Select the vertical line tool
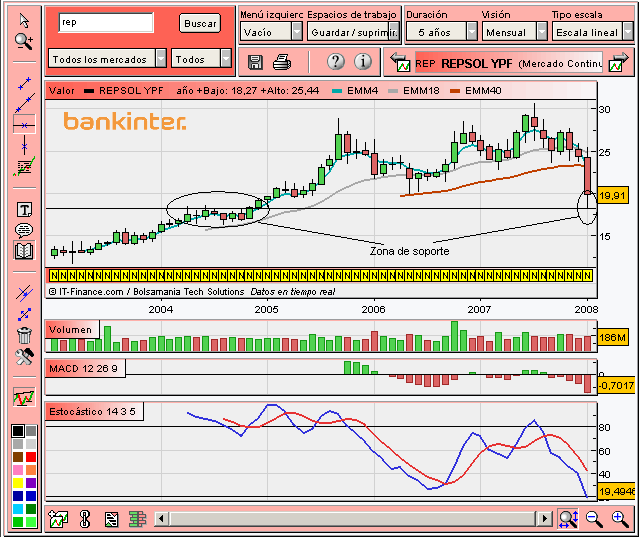Image resolution: width=641 pixels, height=537 pixels. [25, 146]
